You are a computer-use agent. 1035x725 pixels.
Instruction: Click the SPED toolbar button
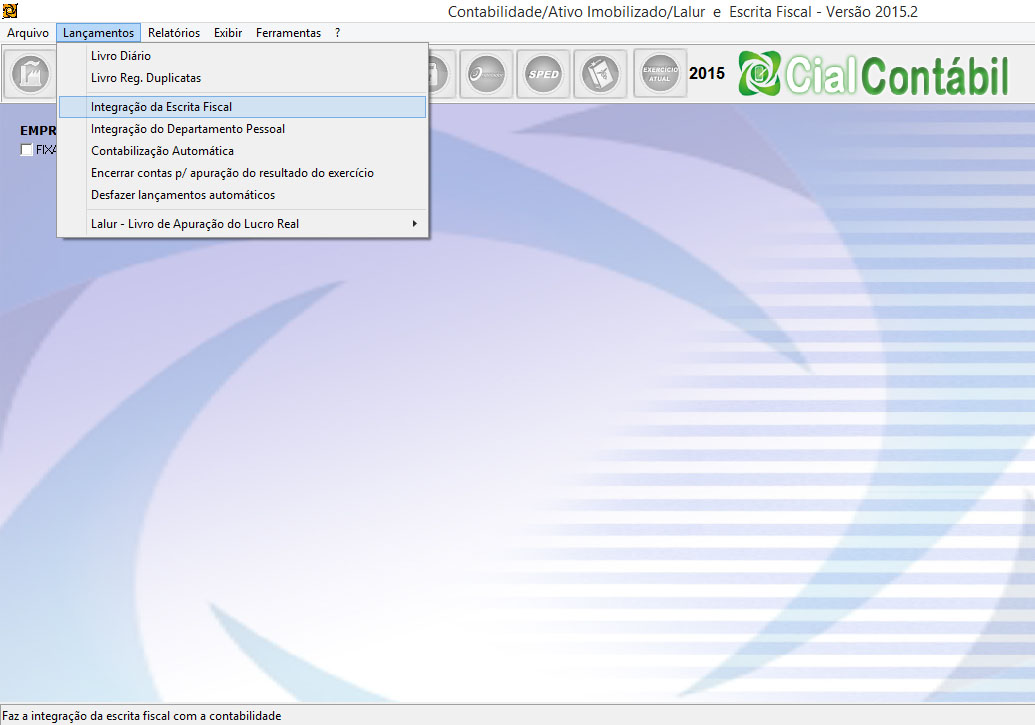544,74
